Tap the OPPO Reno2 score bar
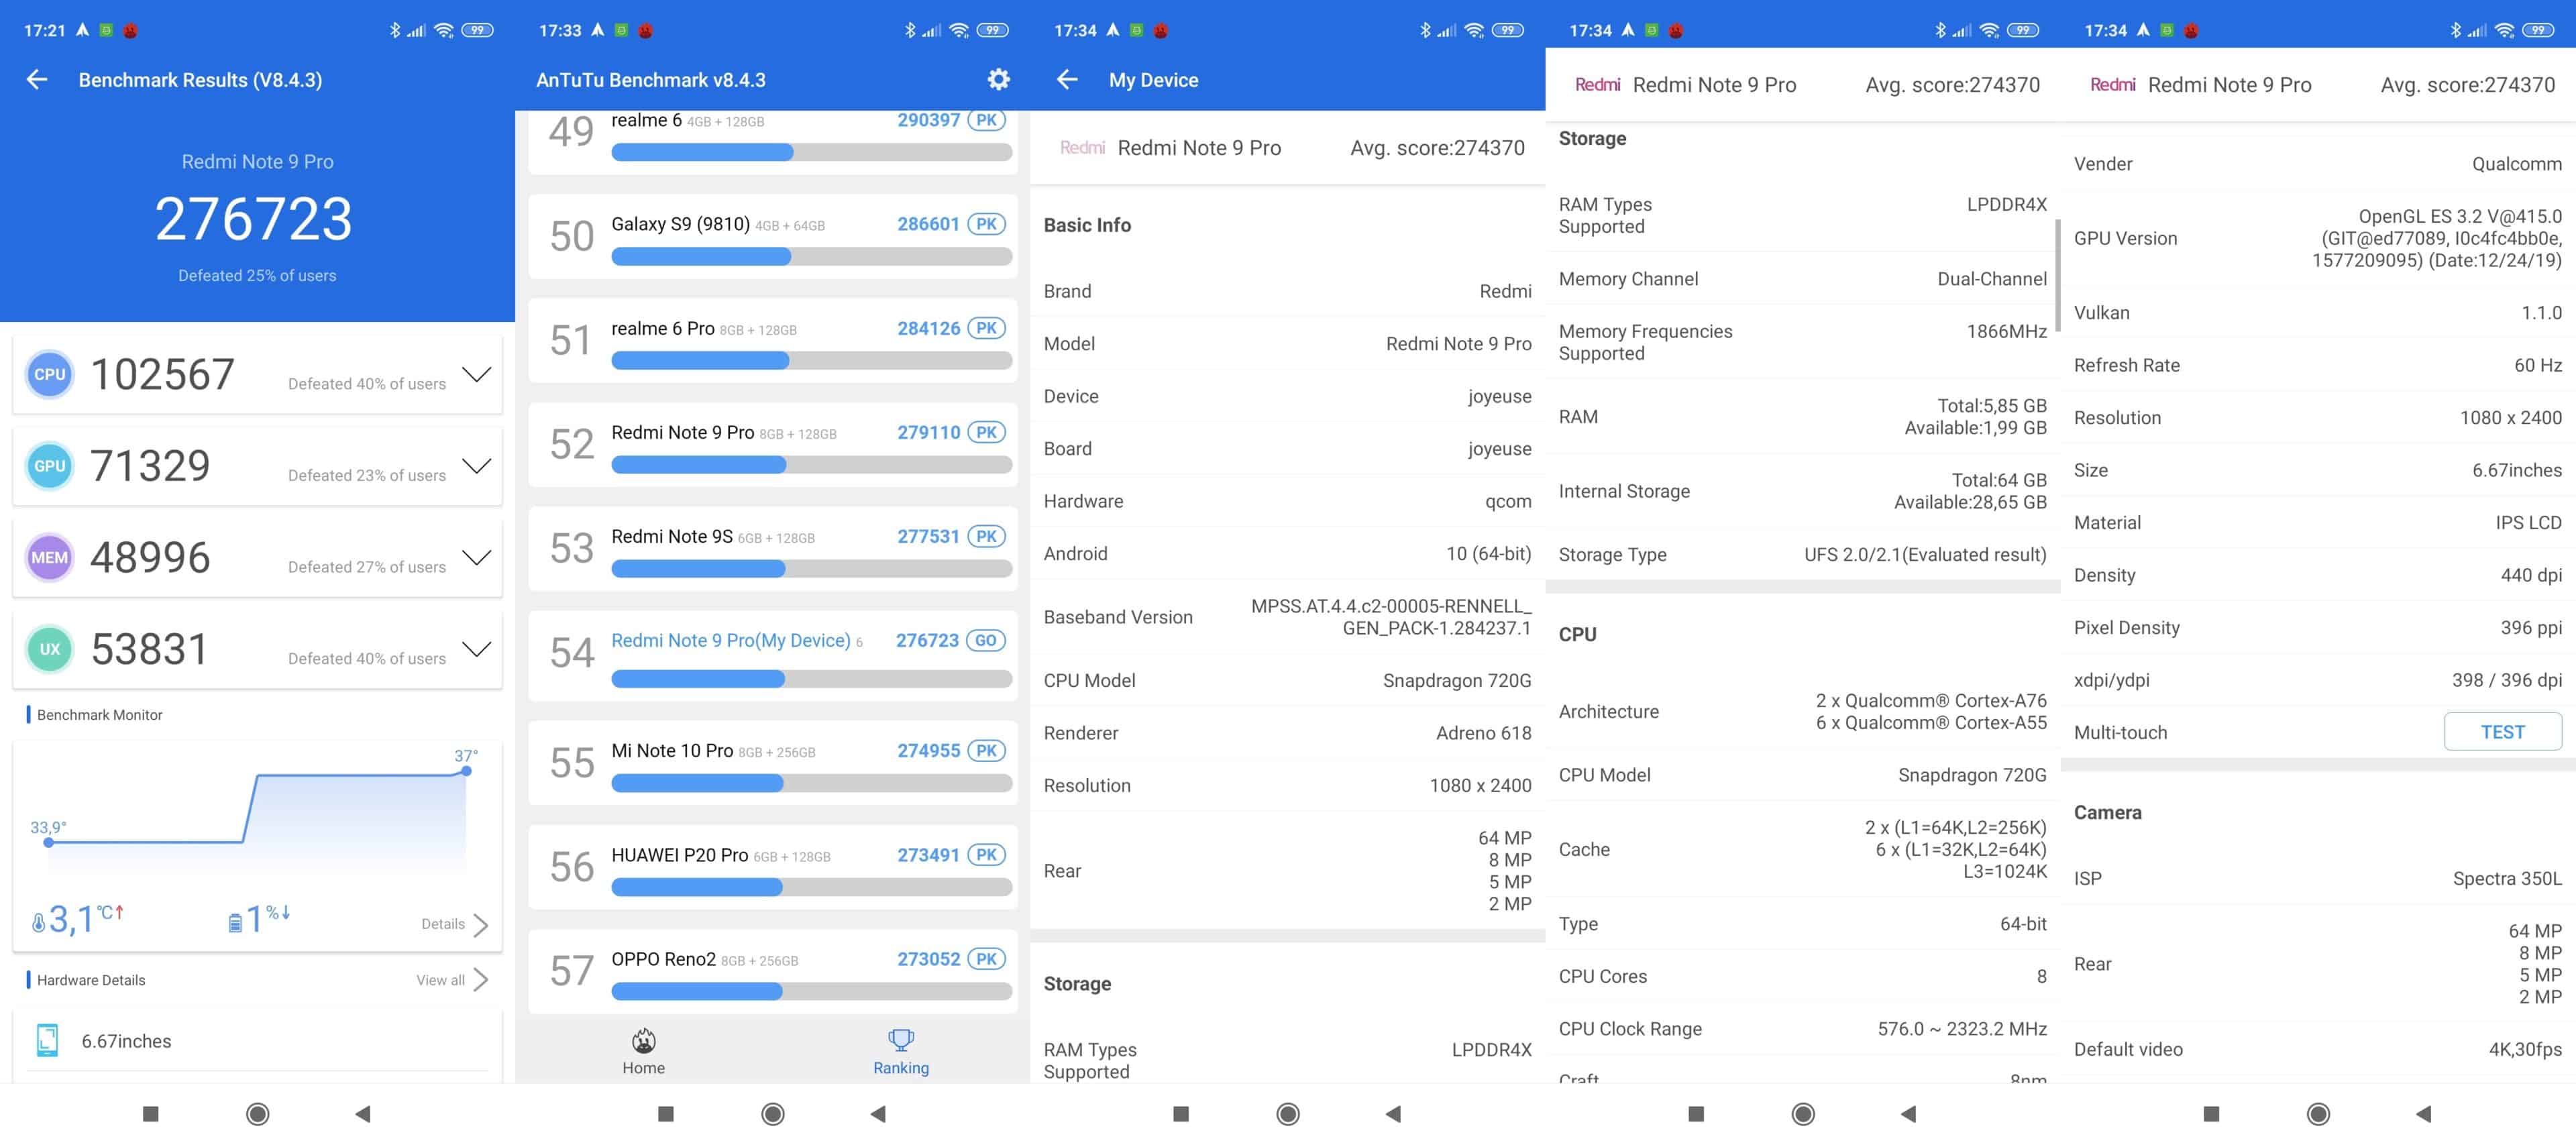This screenshot has height=1145, width=2576. [x=811, y=991]
